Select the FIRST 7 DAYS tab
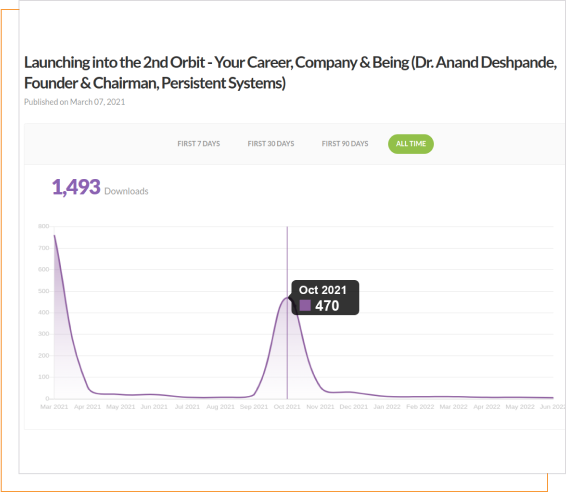This screenshot has height=492, width=566. 199,144
